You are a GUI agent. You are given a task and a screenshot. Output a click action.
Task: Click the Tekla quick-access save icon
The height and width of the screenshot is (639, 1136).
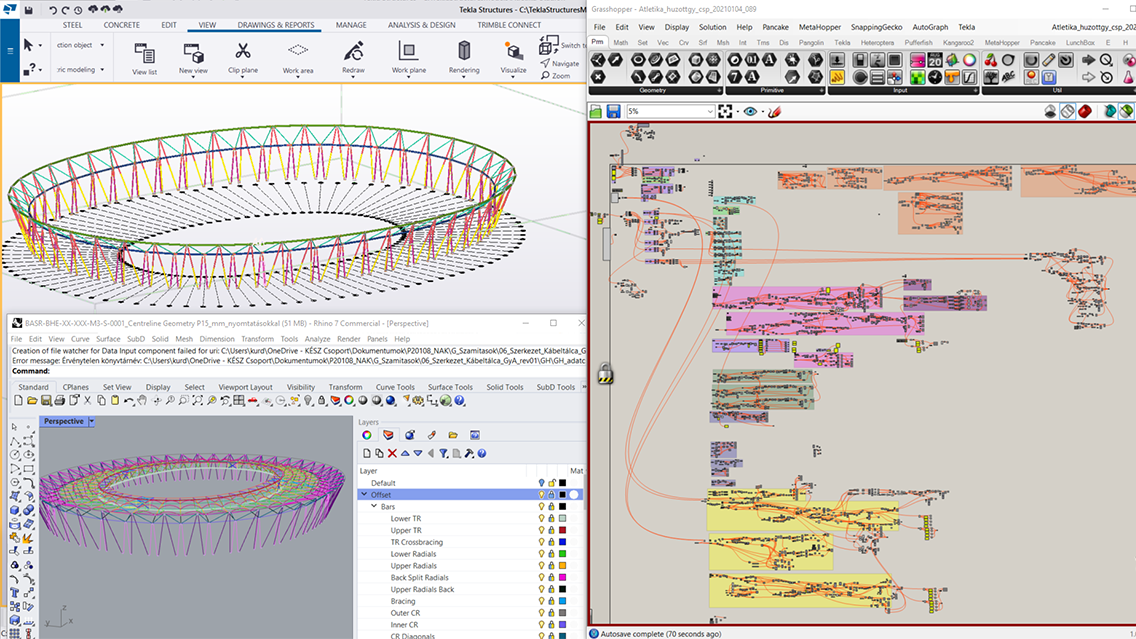[x=28, y=10]
